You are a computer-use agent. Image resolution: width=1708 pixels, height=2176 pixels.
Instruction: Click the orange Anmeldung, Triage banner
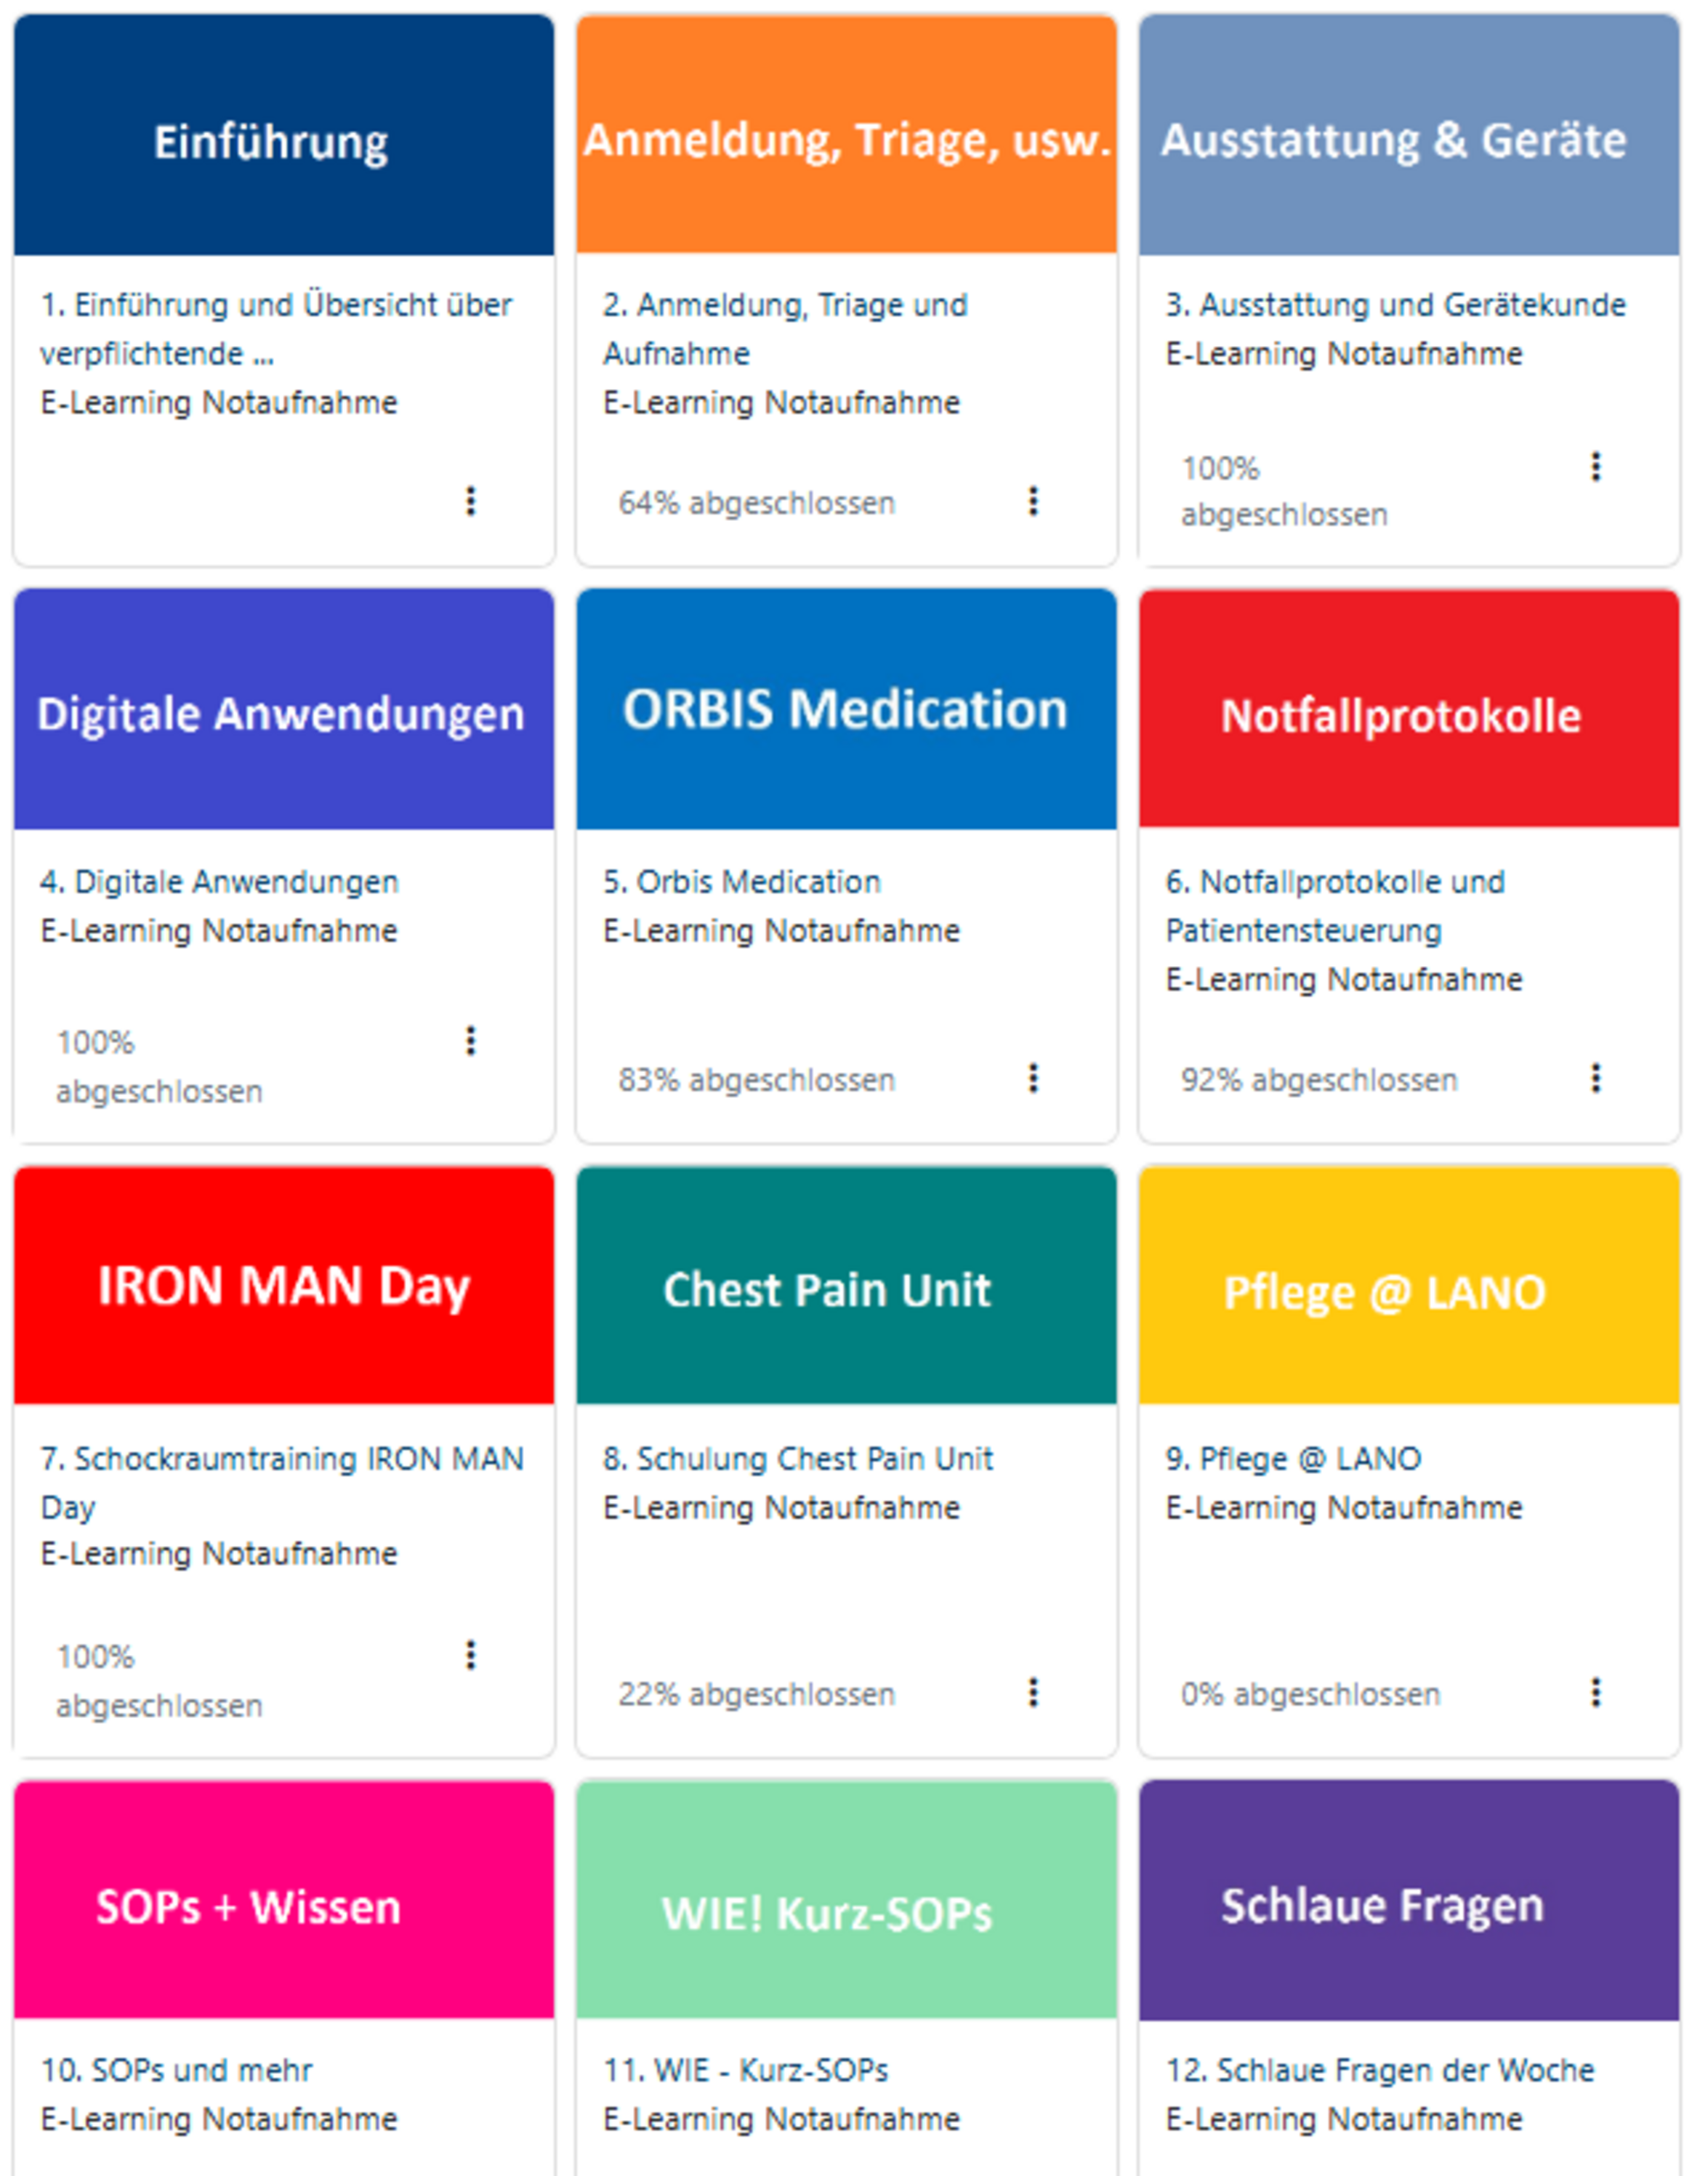tap(846, 136)
